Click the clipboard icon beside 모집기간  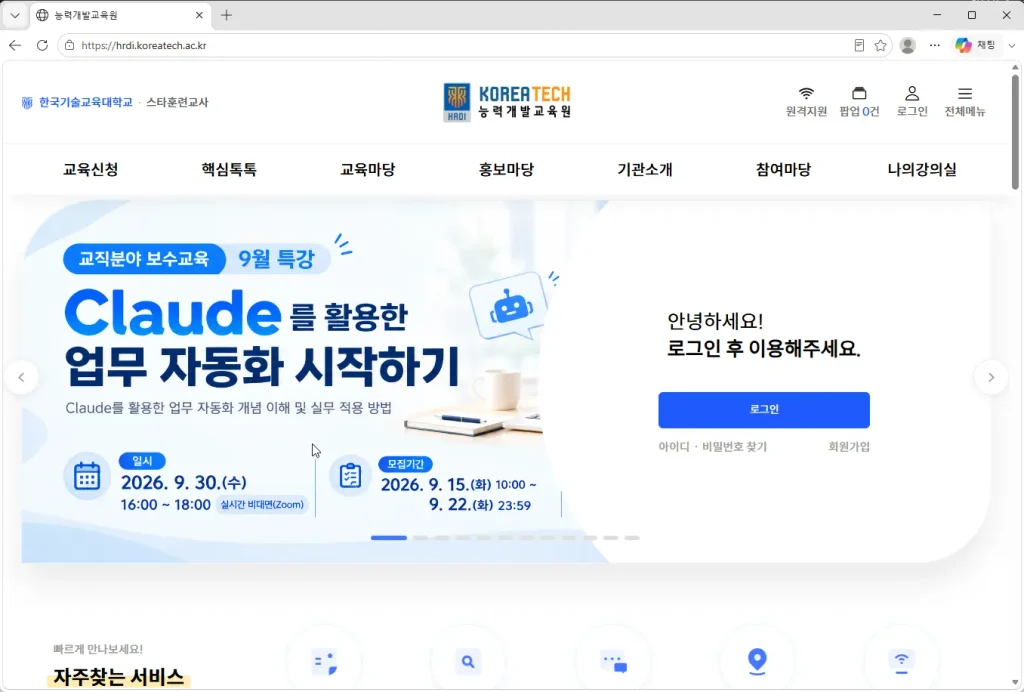click(350, 475)
